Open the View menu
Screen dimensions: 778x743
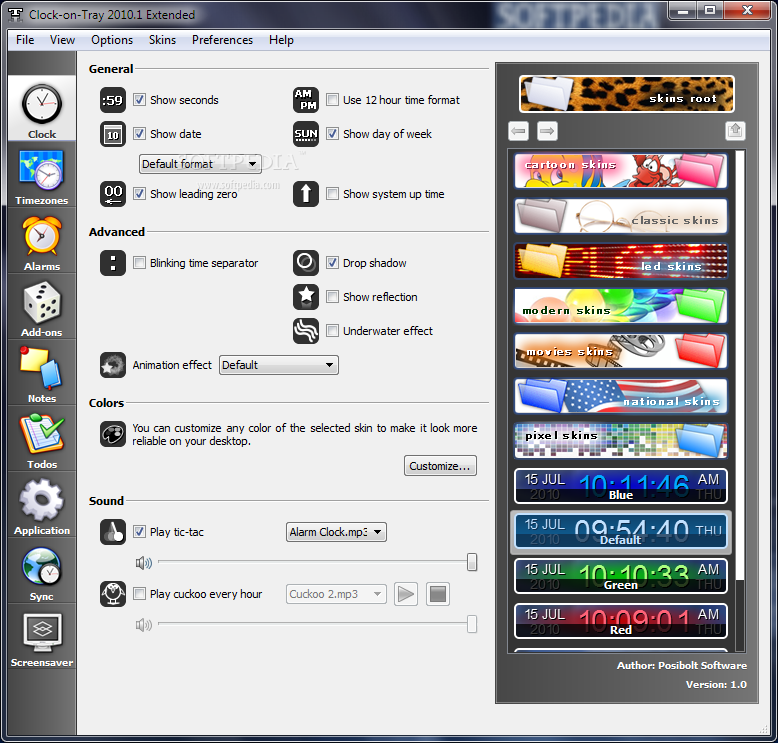(63, 40)
